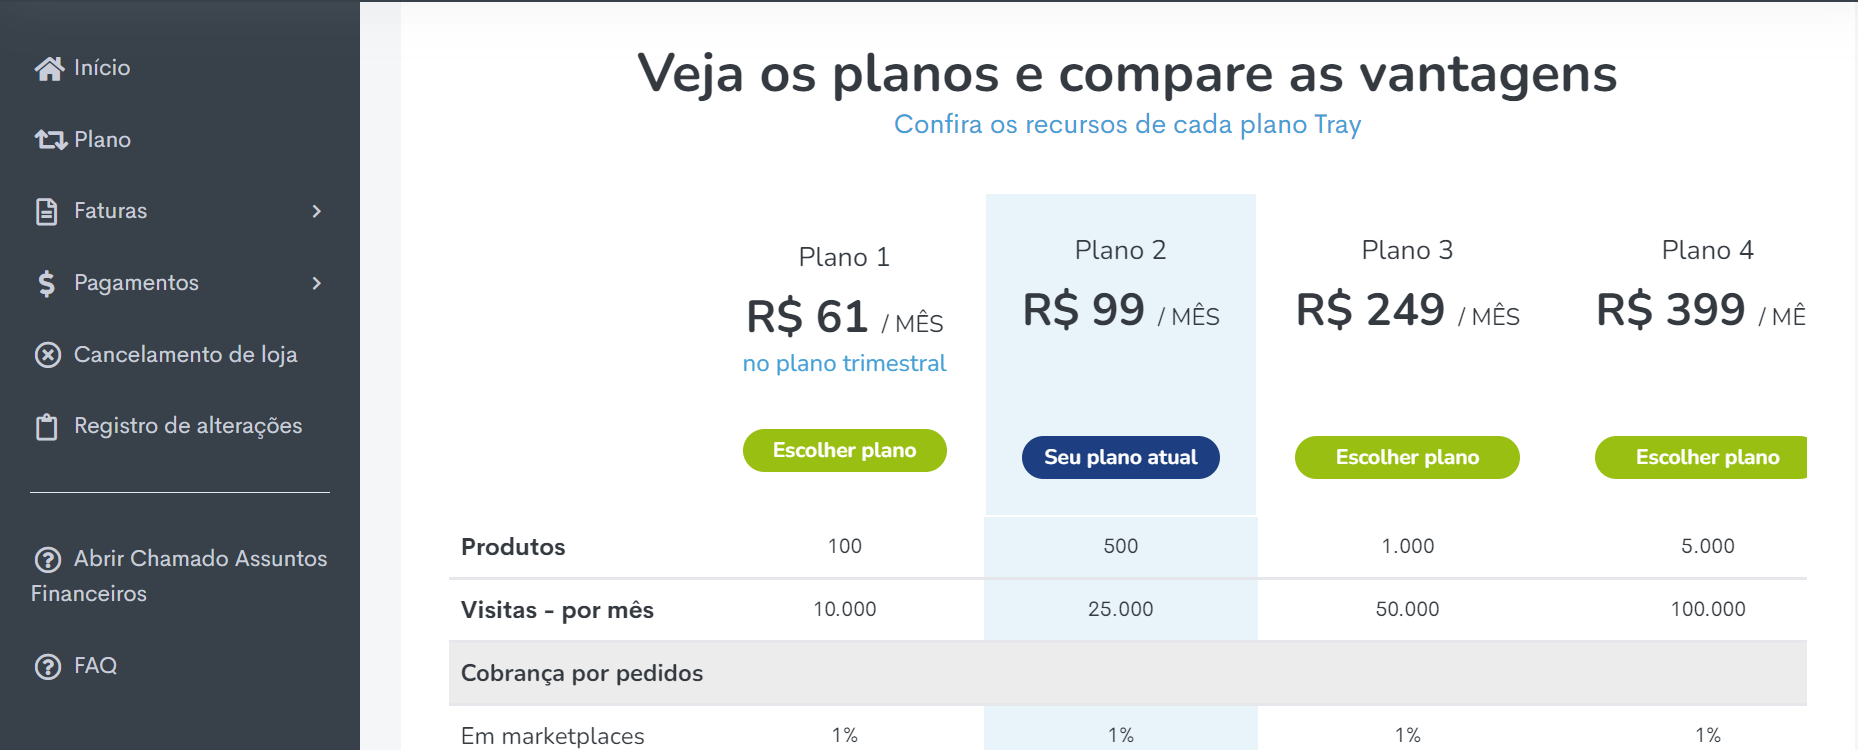Click the home icon beside Início
Image resolution: width=1858 pixels, height=750 pixels.
49,68
